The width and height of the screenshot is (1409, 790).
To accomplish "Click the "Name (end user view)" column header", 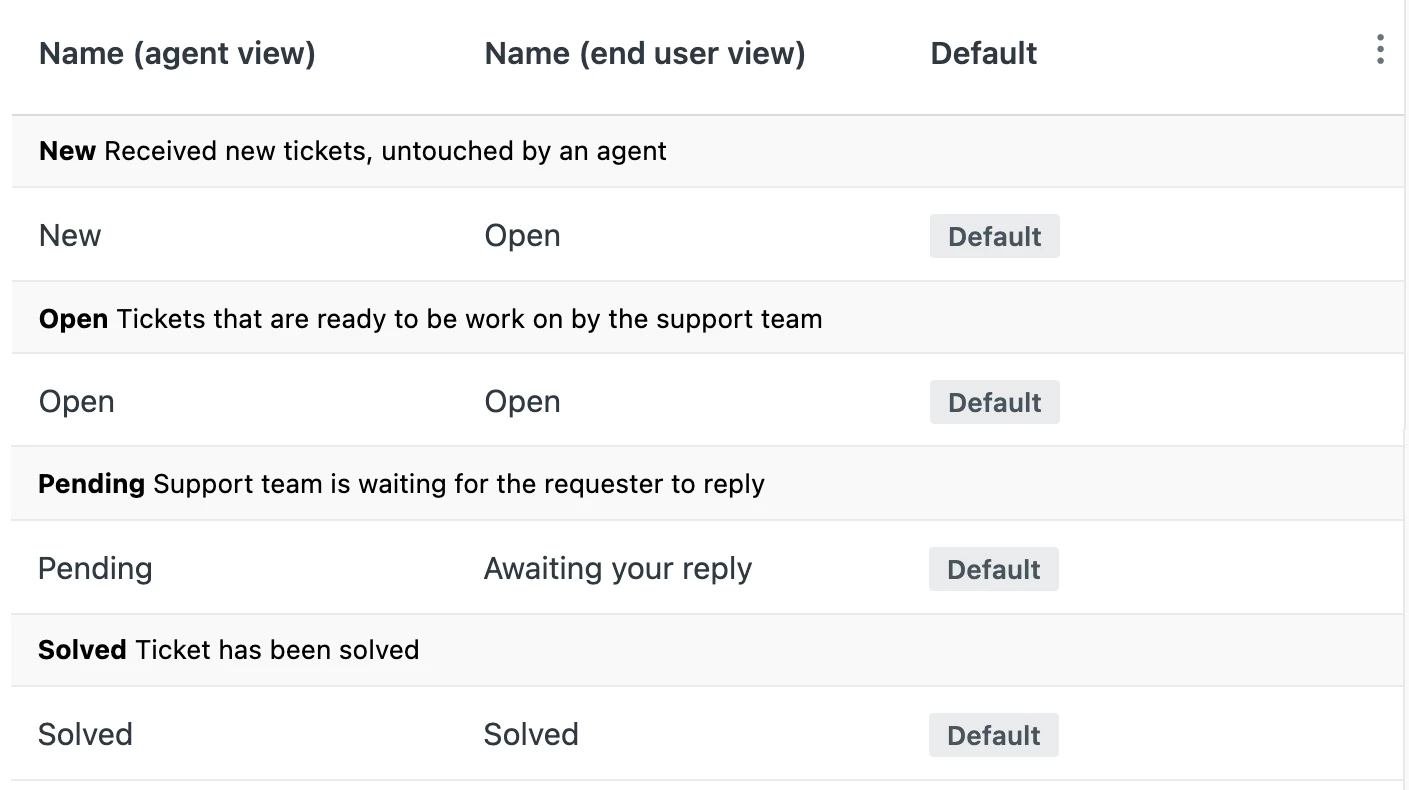I will [x=644, y=53].
